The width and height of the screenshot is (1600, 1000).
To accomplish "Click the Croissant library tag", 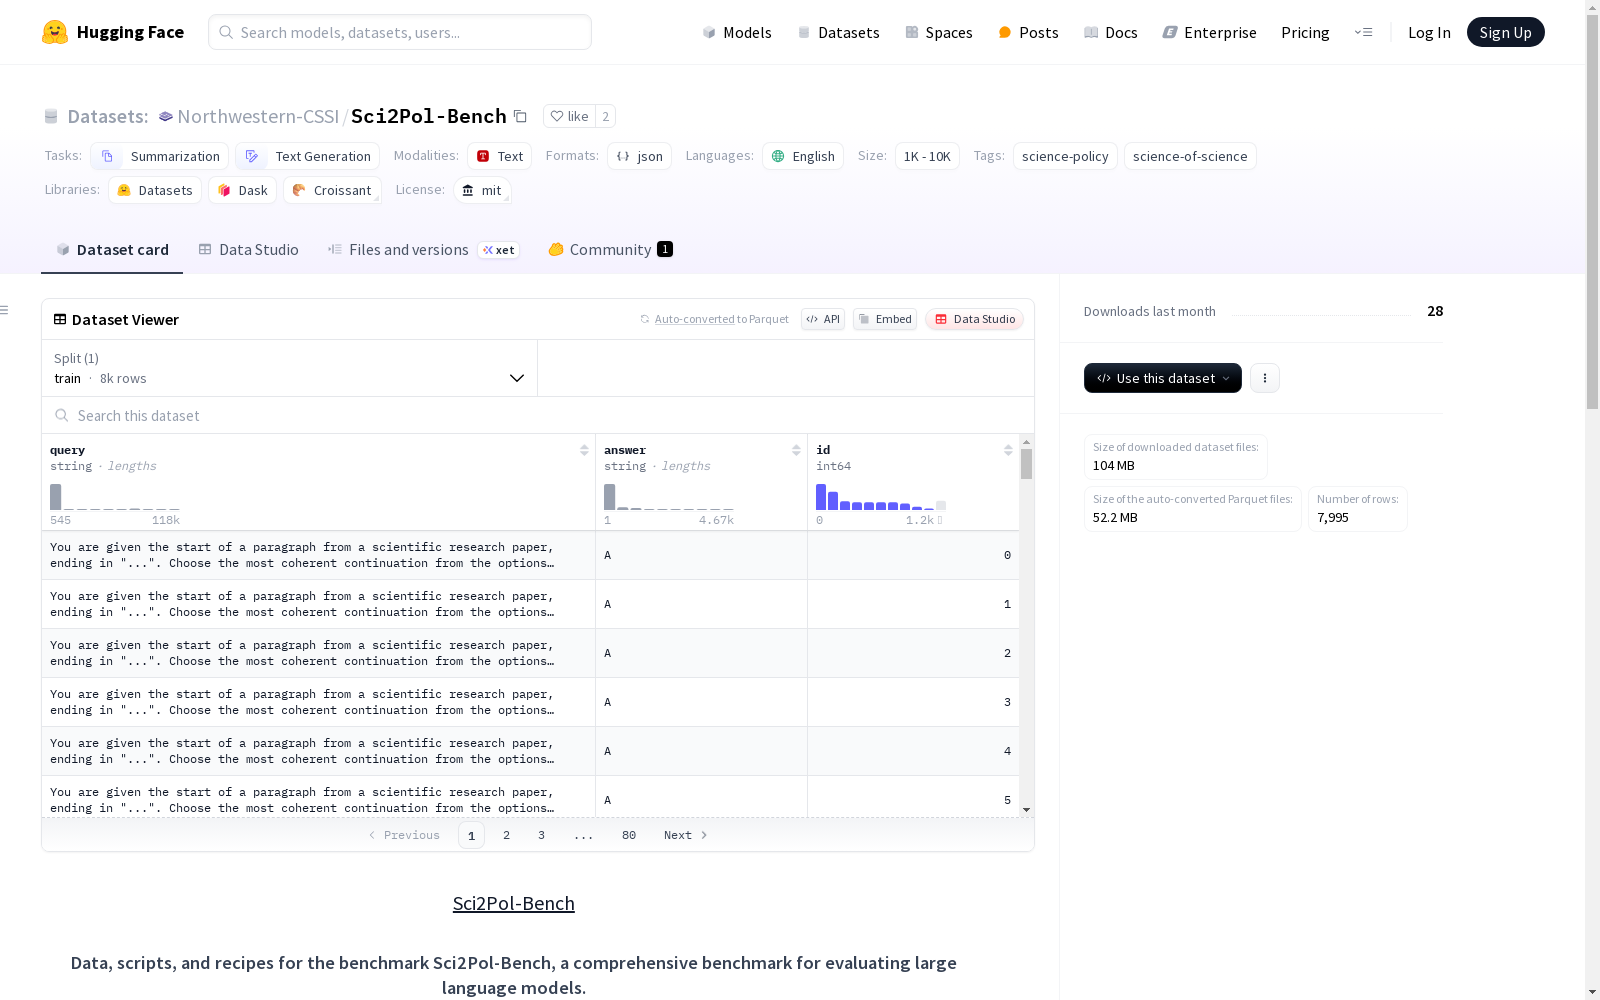I will pyautogui.click(x=332, y=190).
